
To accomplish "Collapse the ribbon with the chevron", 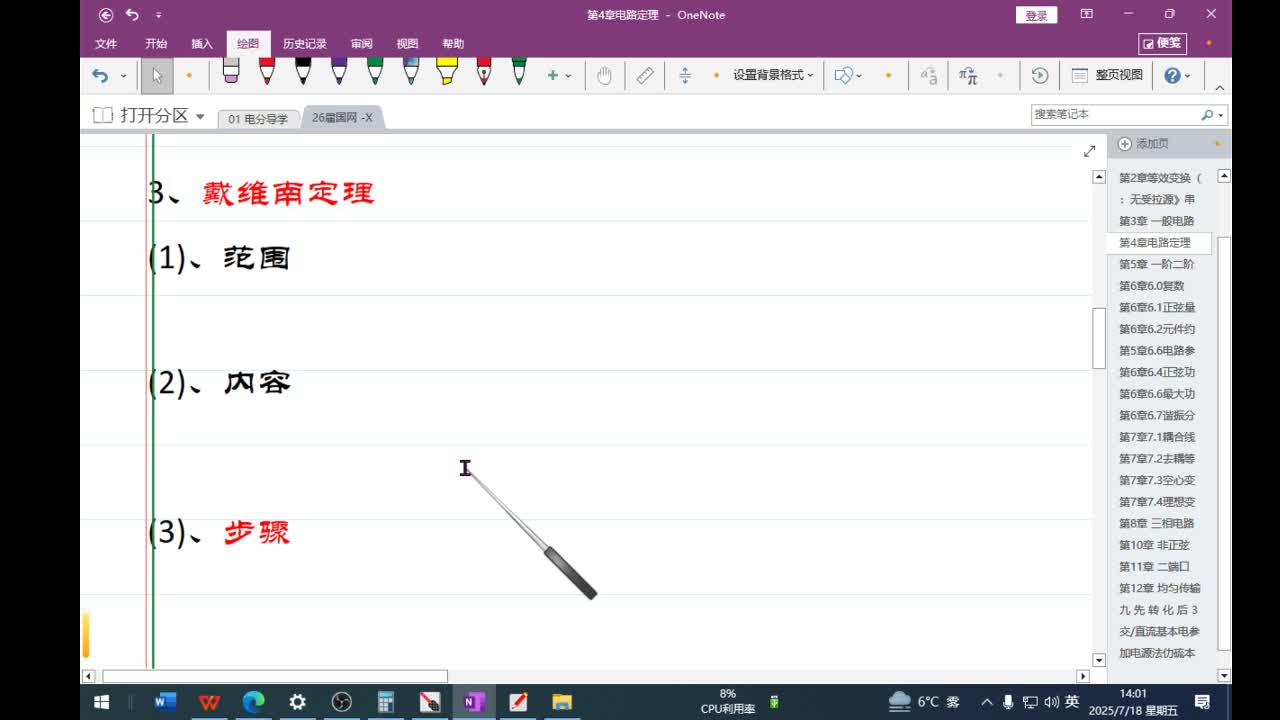I will [x=1219, y=88].
